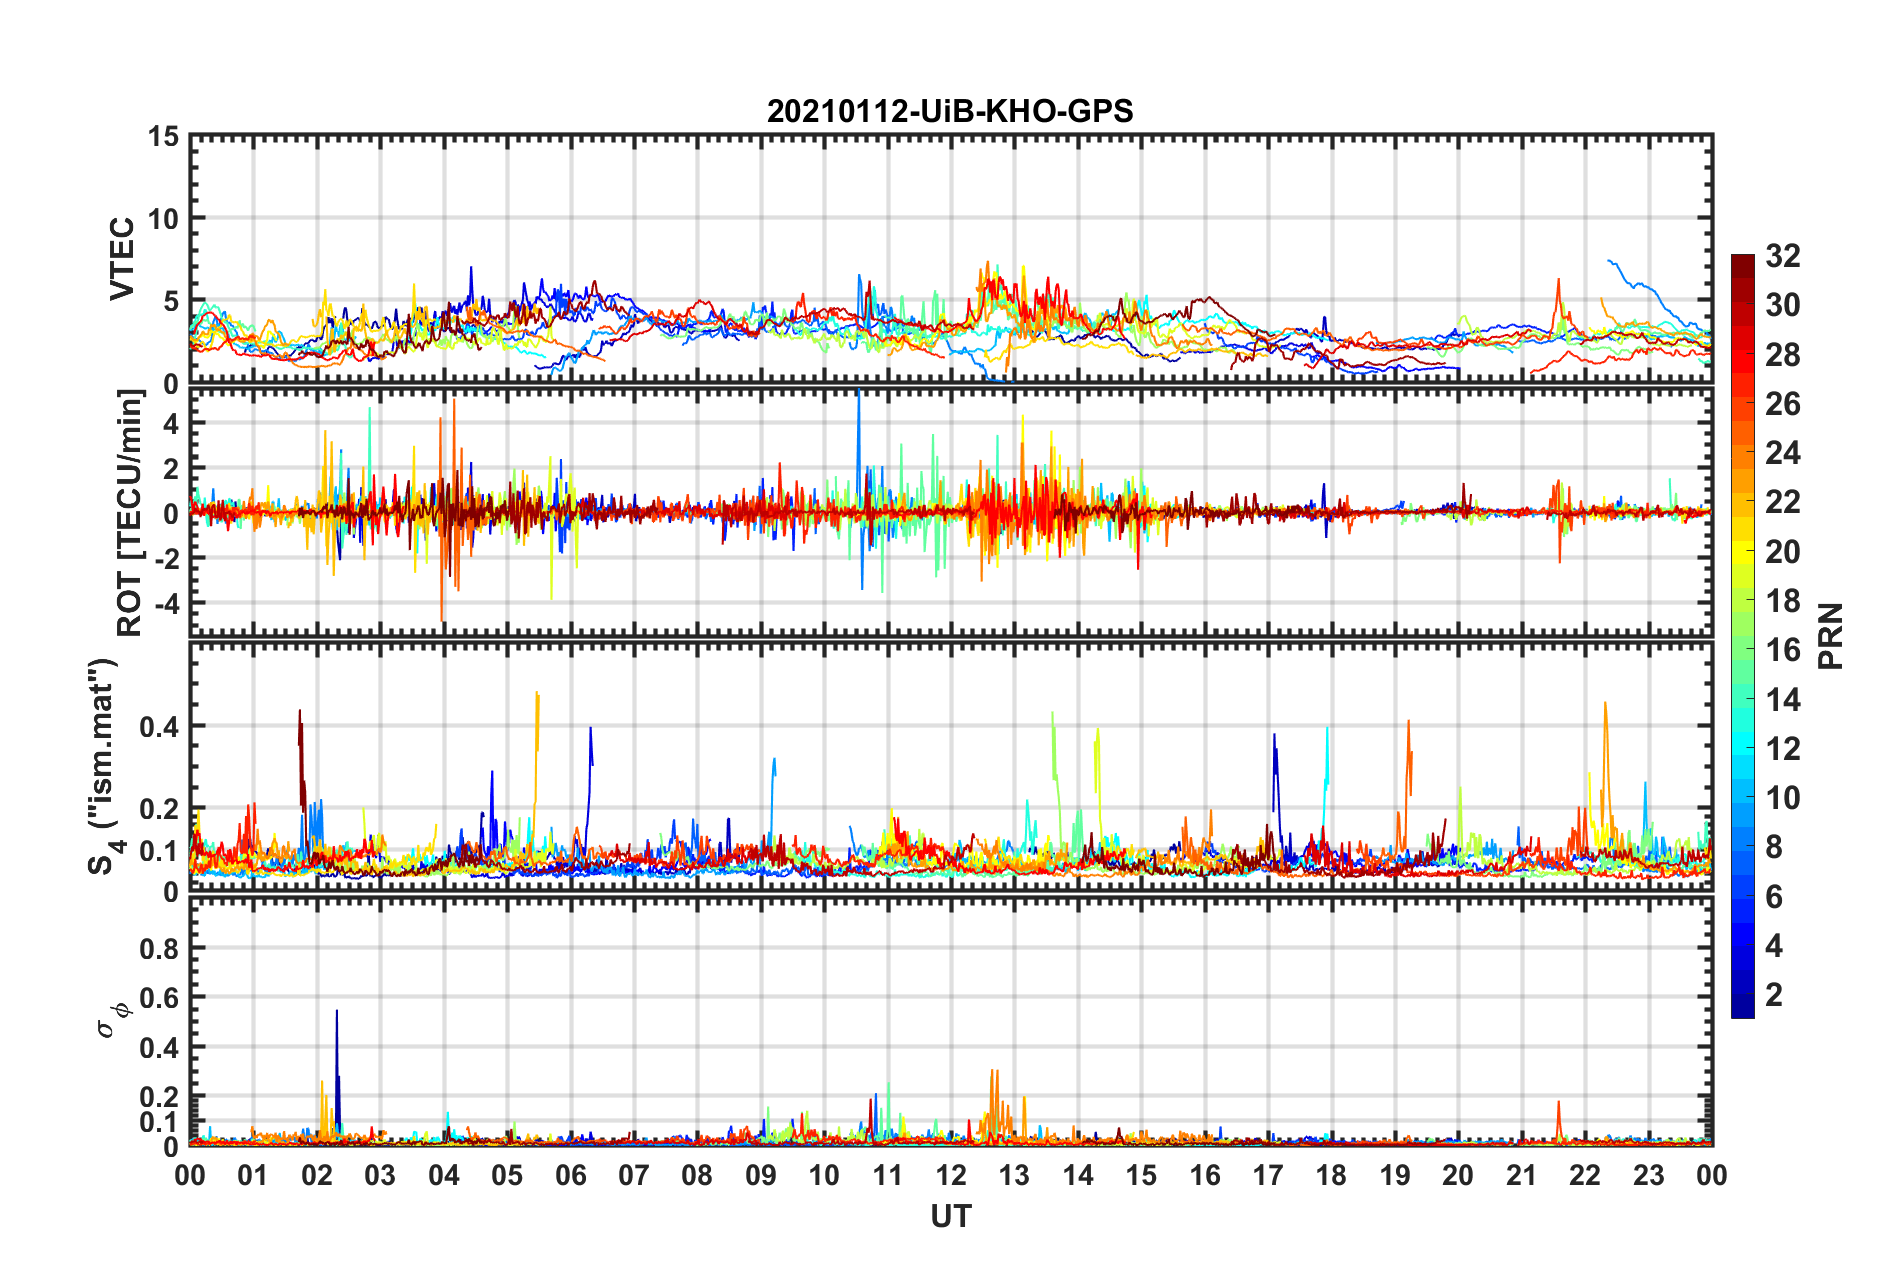Click colorbar tick label 20
The height and width of the screenshot is (1272, 1902).
1782,552
